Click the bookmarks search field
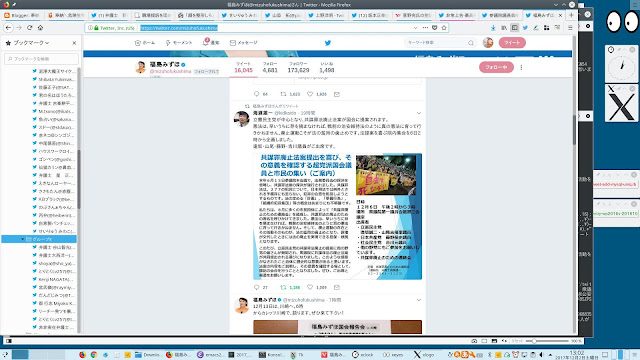 click(41, 59)
